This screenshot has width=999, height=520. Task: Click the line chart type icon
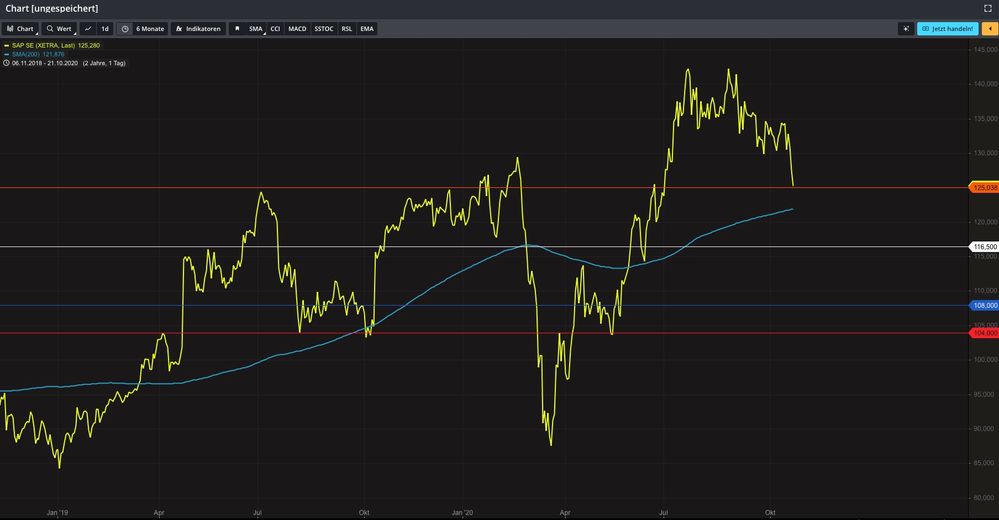pos(88,29)
